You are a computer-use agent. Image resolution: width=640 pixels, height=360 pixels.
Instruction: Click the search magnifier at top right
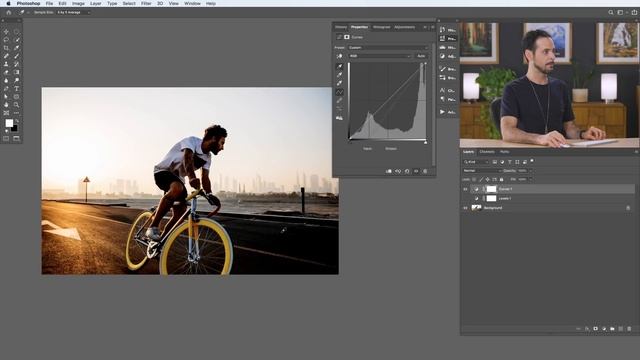(x=611, y=12)
